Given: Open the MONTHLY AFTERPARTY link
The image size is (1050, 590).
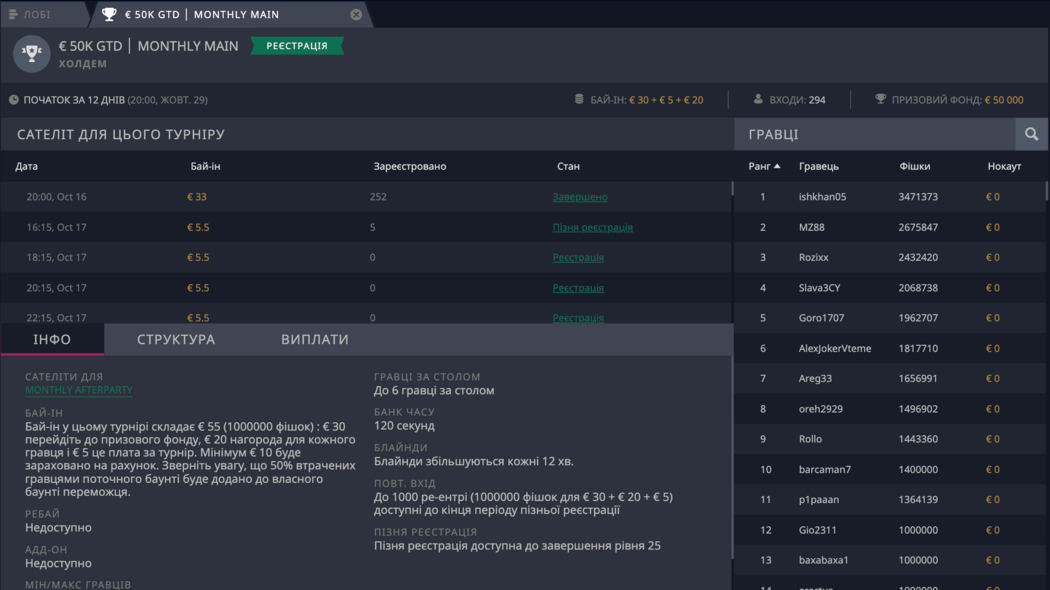Looking at the screenshot, I should [x=79, y=390].
